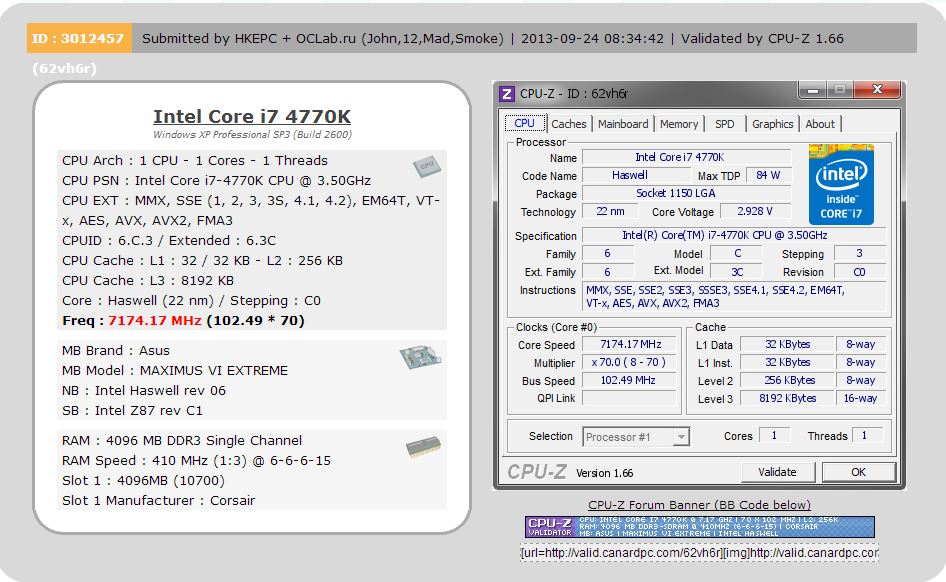Click the Specification i7-4770K CPU field

[734, 235]
